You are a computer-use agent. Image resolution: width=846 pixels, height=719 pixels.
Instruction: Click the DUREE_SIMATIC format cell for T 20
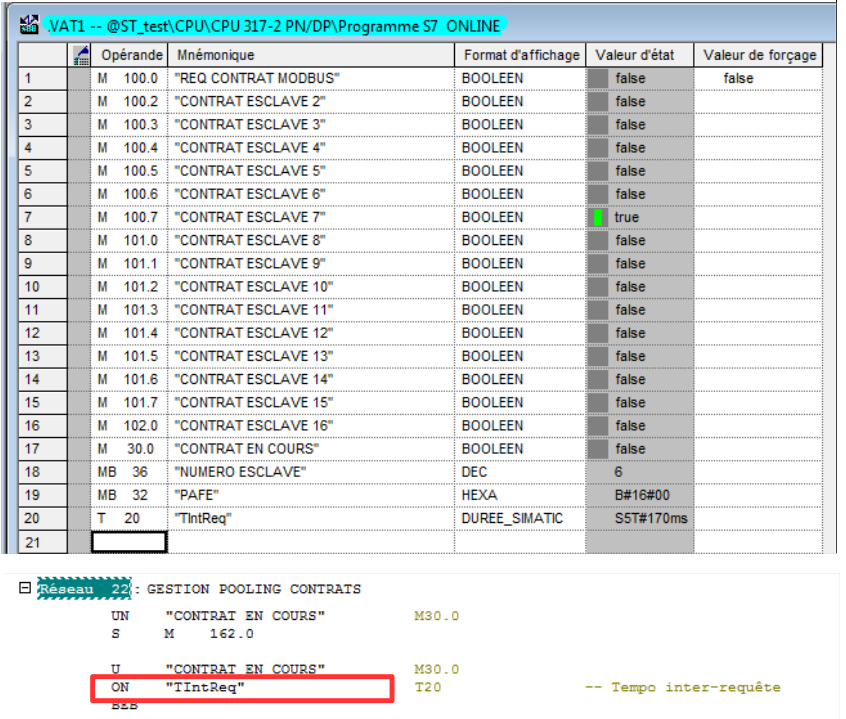512,518
